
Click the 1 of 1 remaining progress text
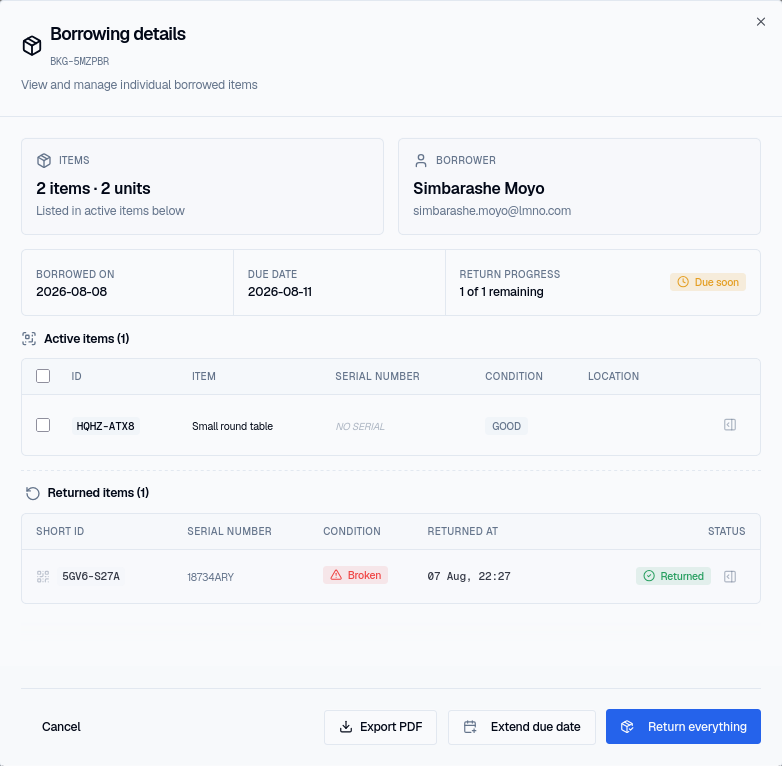click(x=501, y=292)
